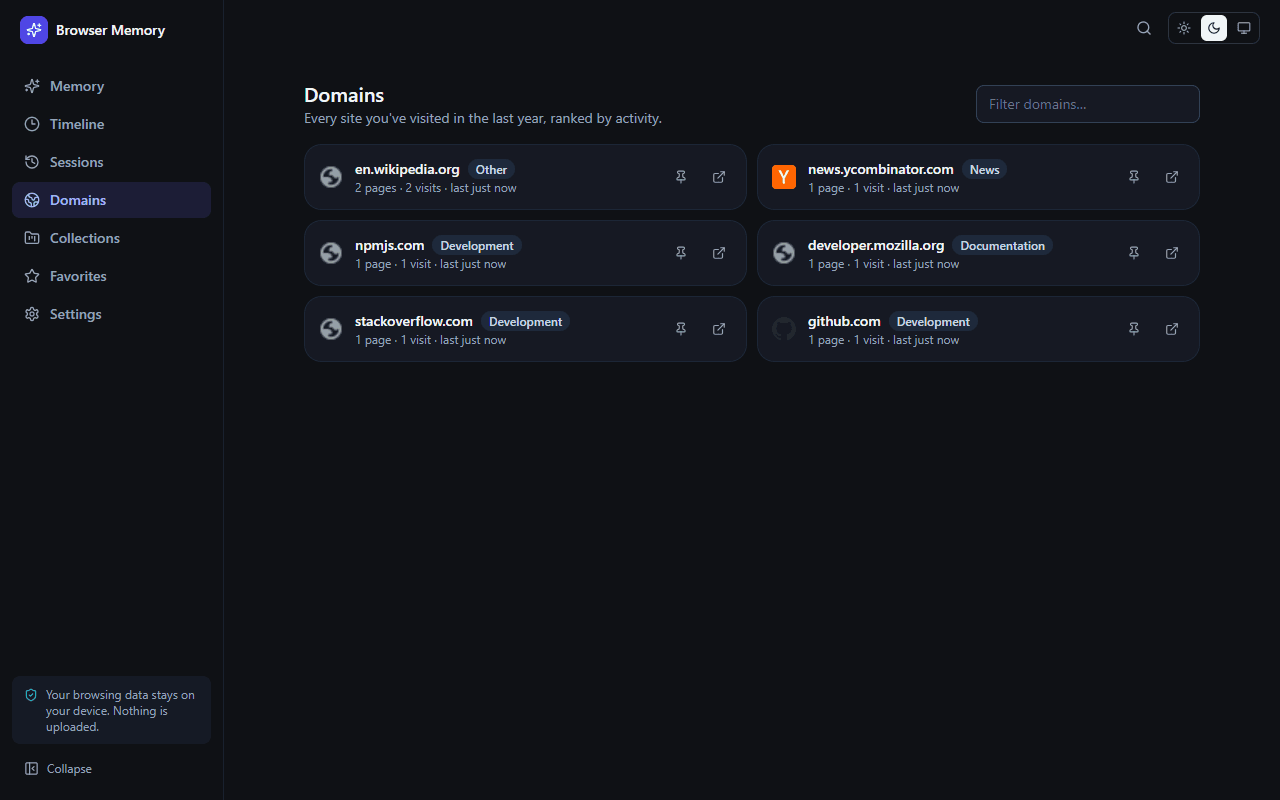Open Sessions from the sidebar

pyautogui.click(x=111, y=162)
